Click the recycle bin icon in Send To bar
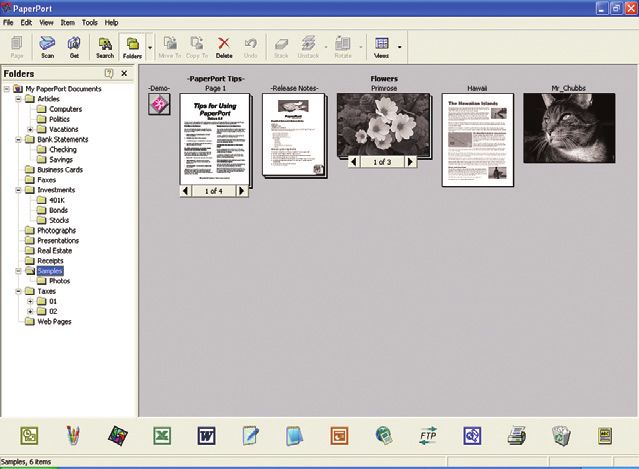 [561, 436]
